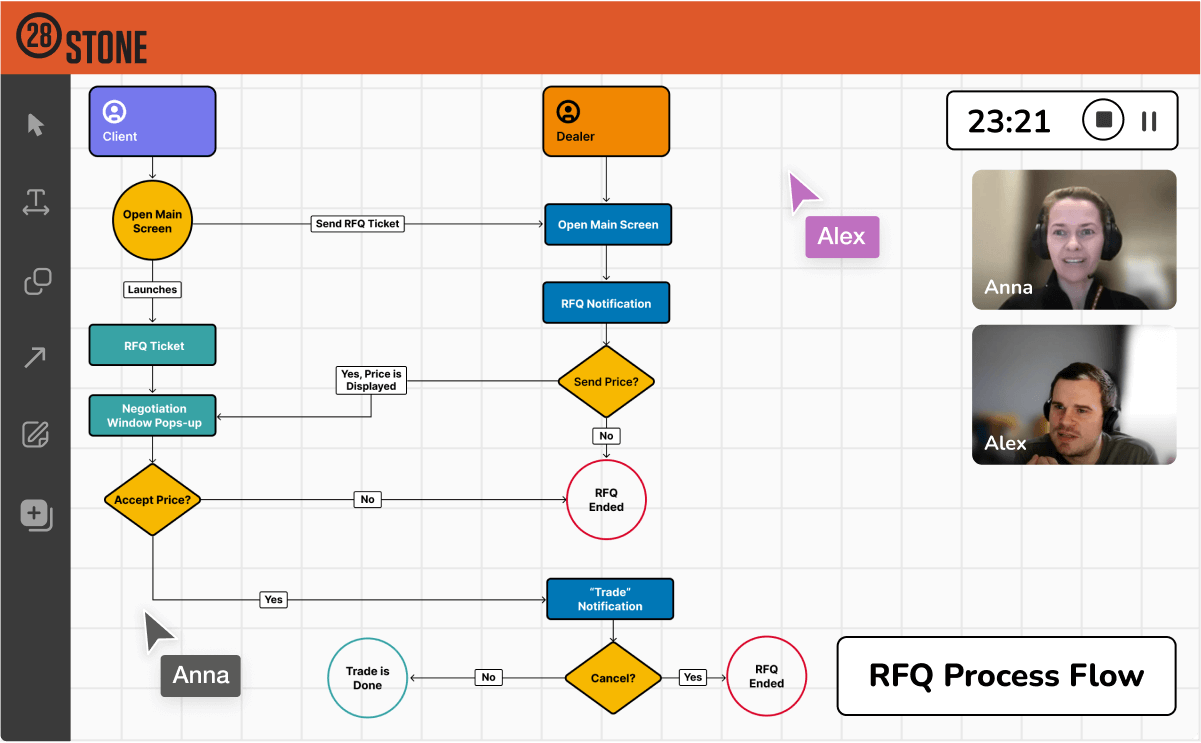
Task: Click the Send Price? decision diamond
Action: coord(606,382)
